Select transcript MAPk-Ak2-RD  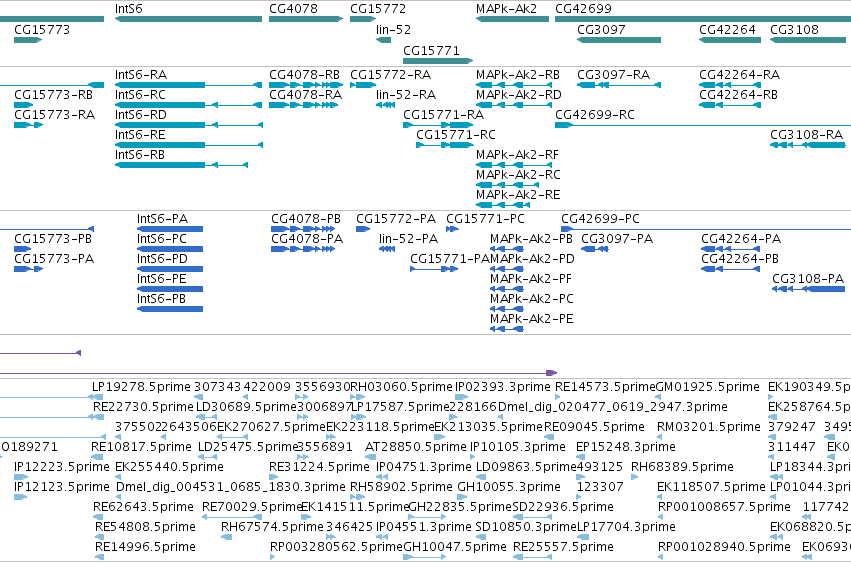[513, 105]
